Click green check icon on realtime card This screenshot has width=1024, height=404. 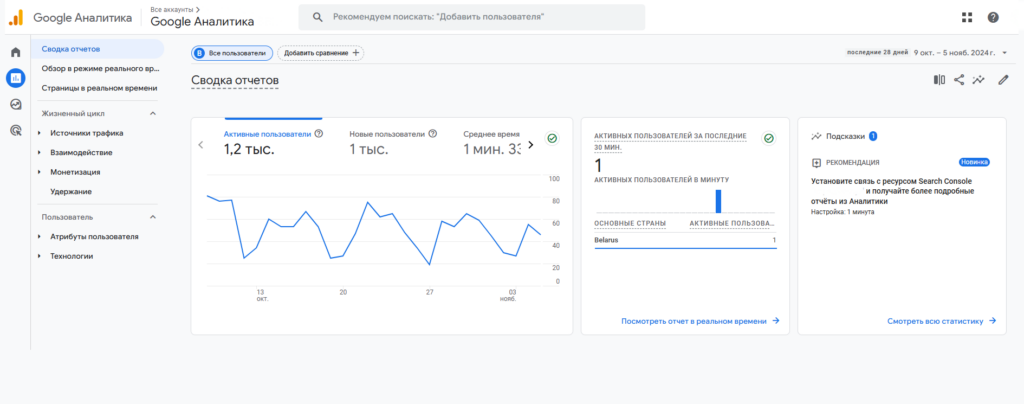tap(769, 138)
